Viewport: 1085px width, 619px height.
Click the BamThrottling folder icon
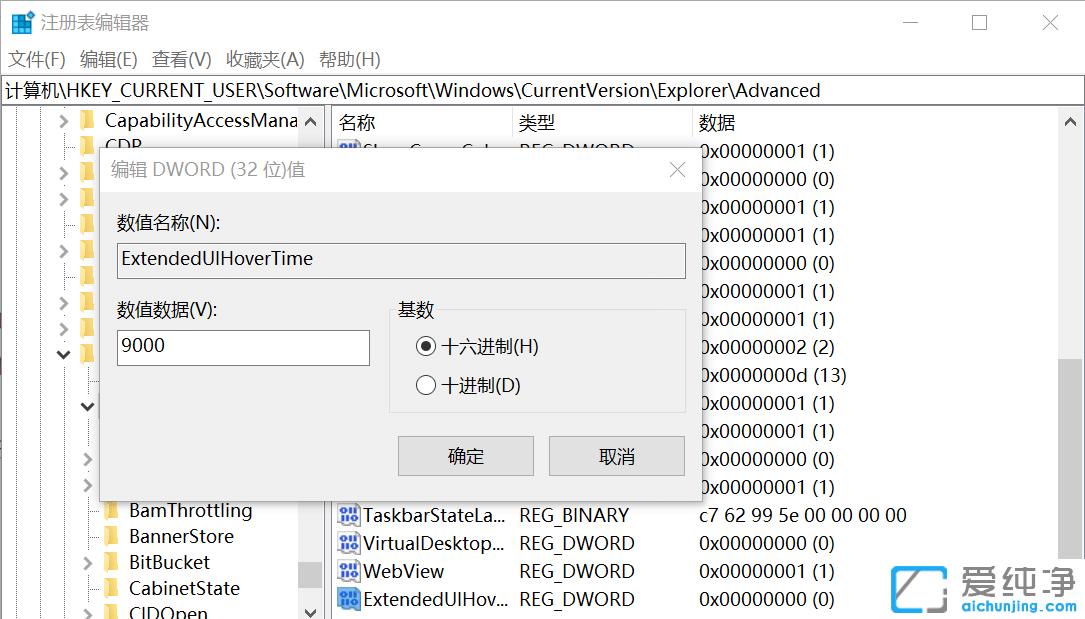click(x=113, y=511)
